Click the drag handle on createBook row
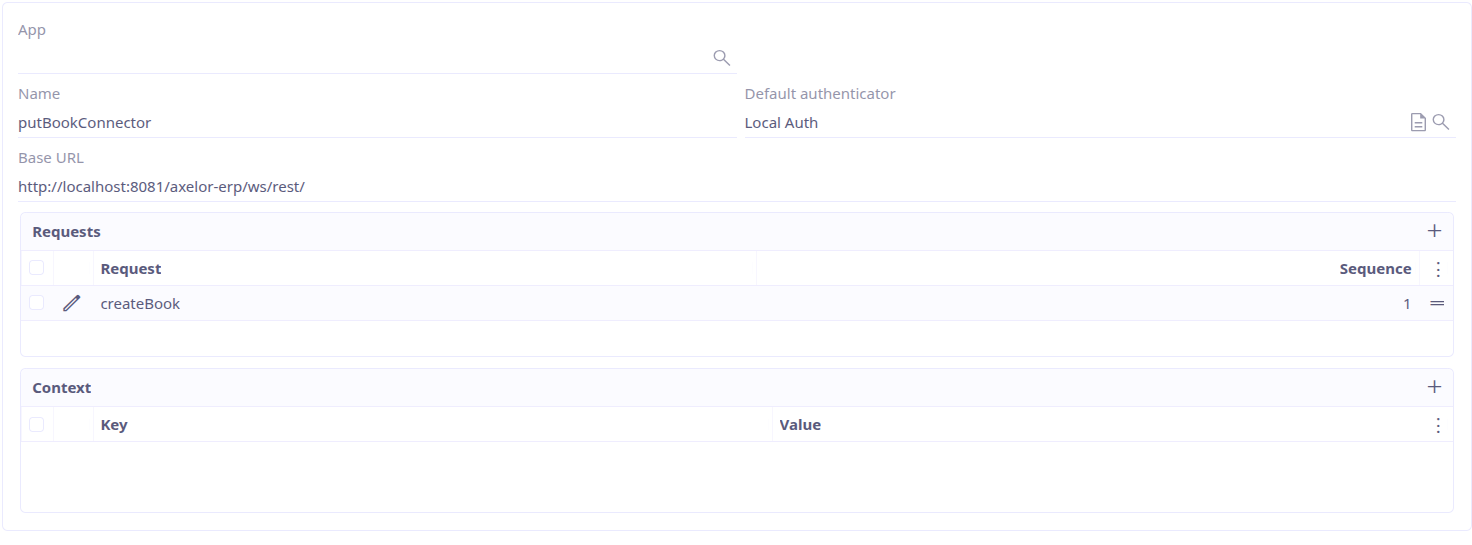Image resolution: width=1472 pixels, height=545 pixels. coord(1437,303)
